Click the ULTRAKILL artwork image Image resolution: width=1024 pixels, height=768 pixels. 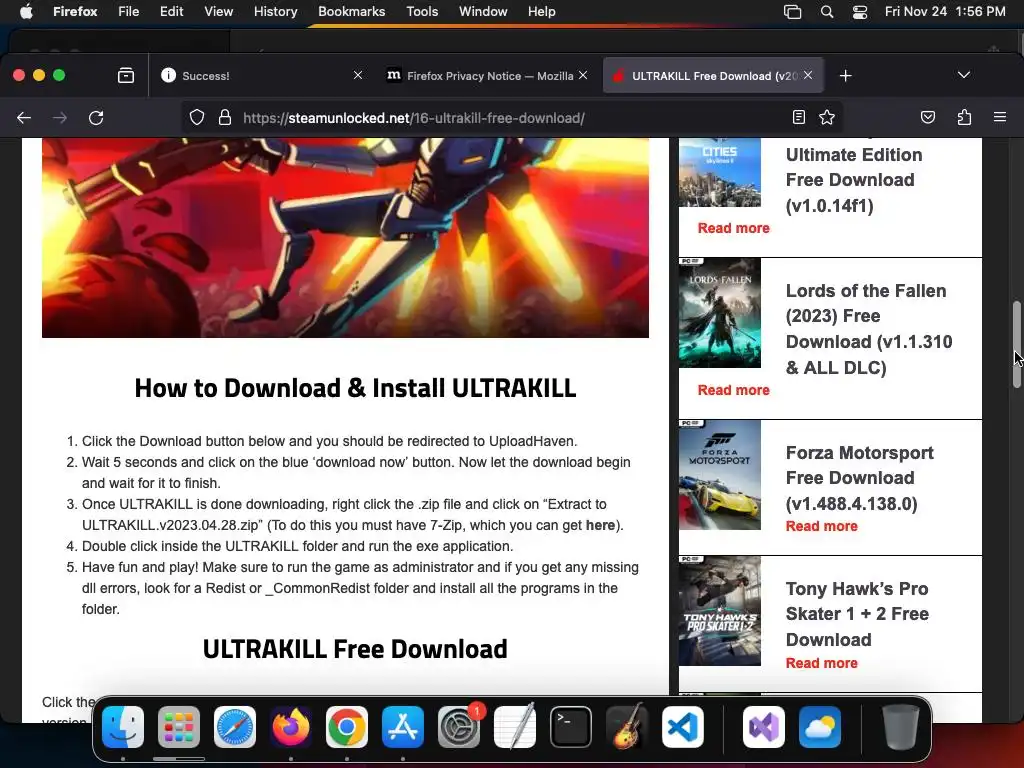click(x=345, y=238)
